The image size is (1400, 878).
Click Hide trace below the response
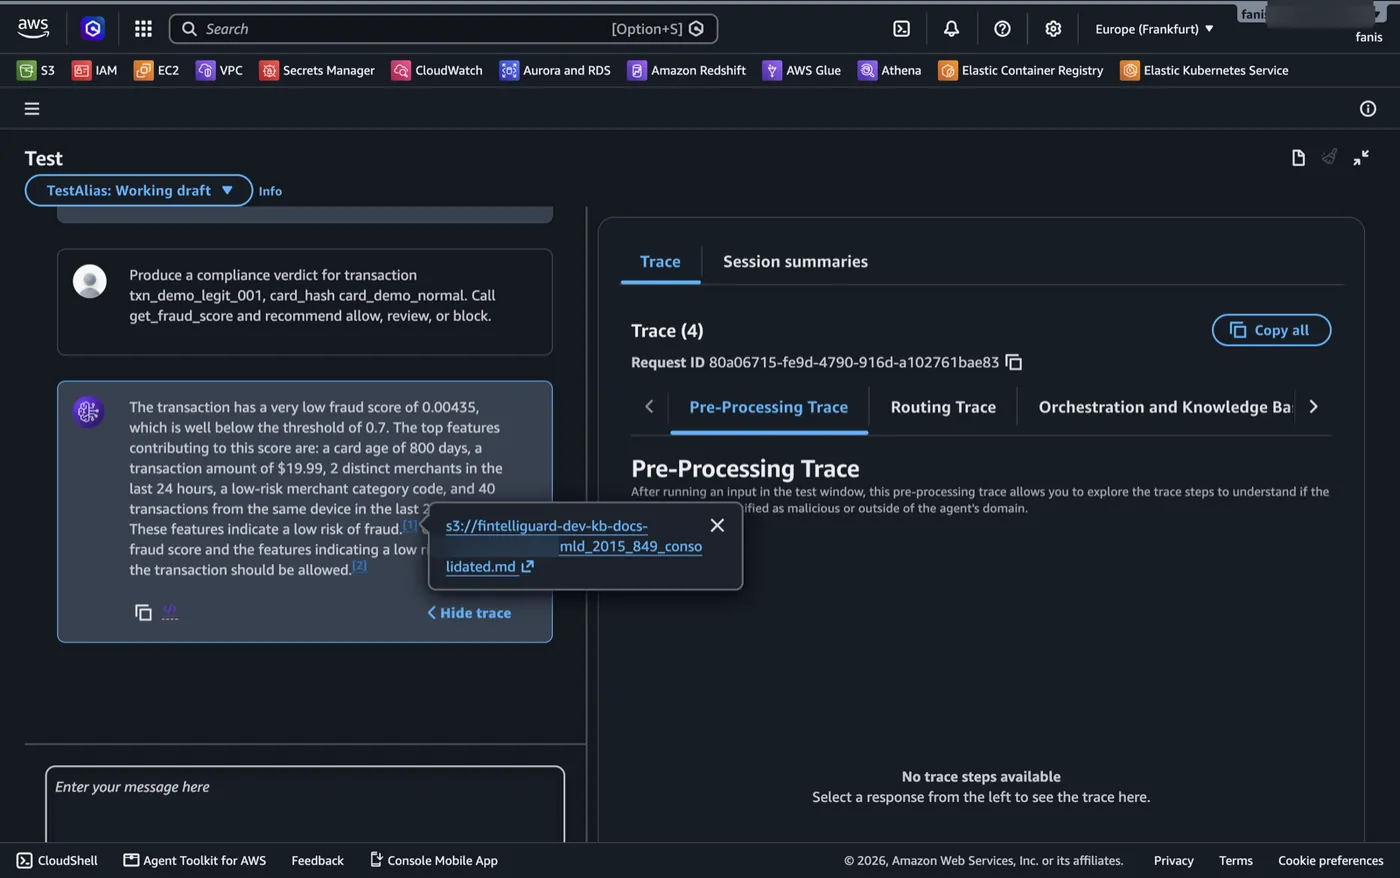[469, 613]
